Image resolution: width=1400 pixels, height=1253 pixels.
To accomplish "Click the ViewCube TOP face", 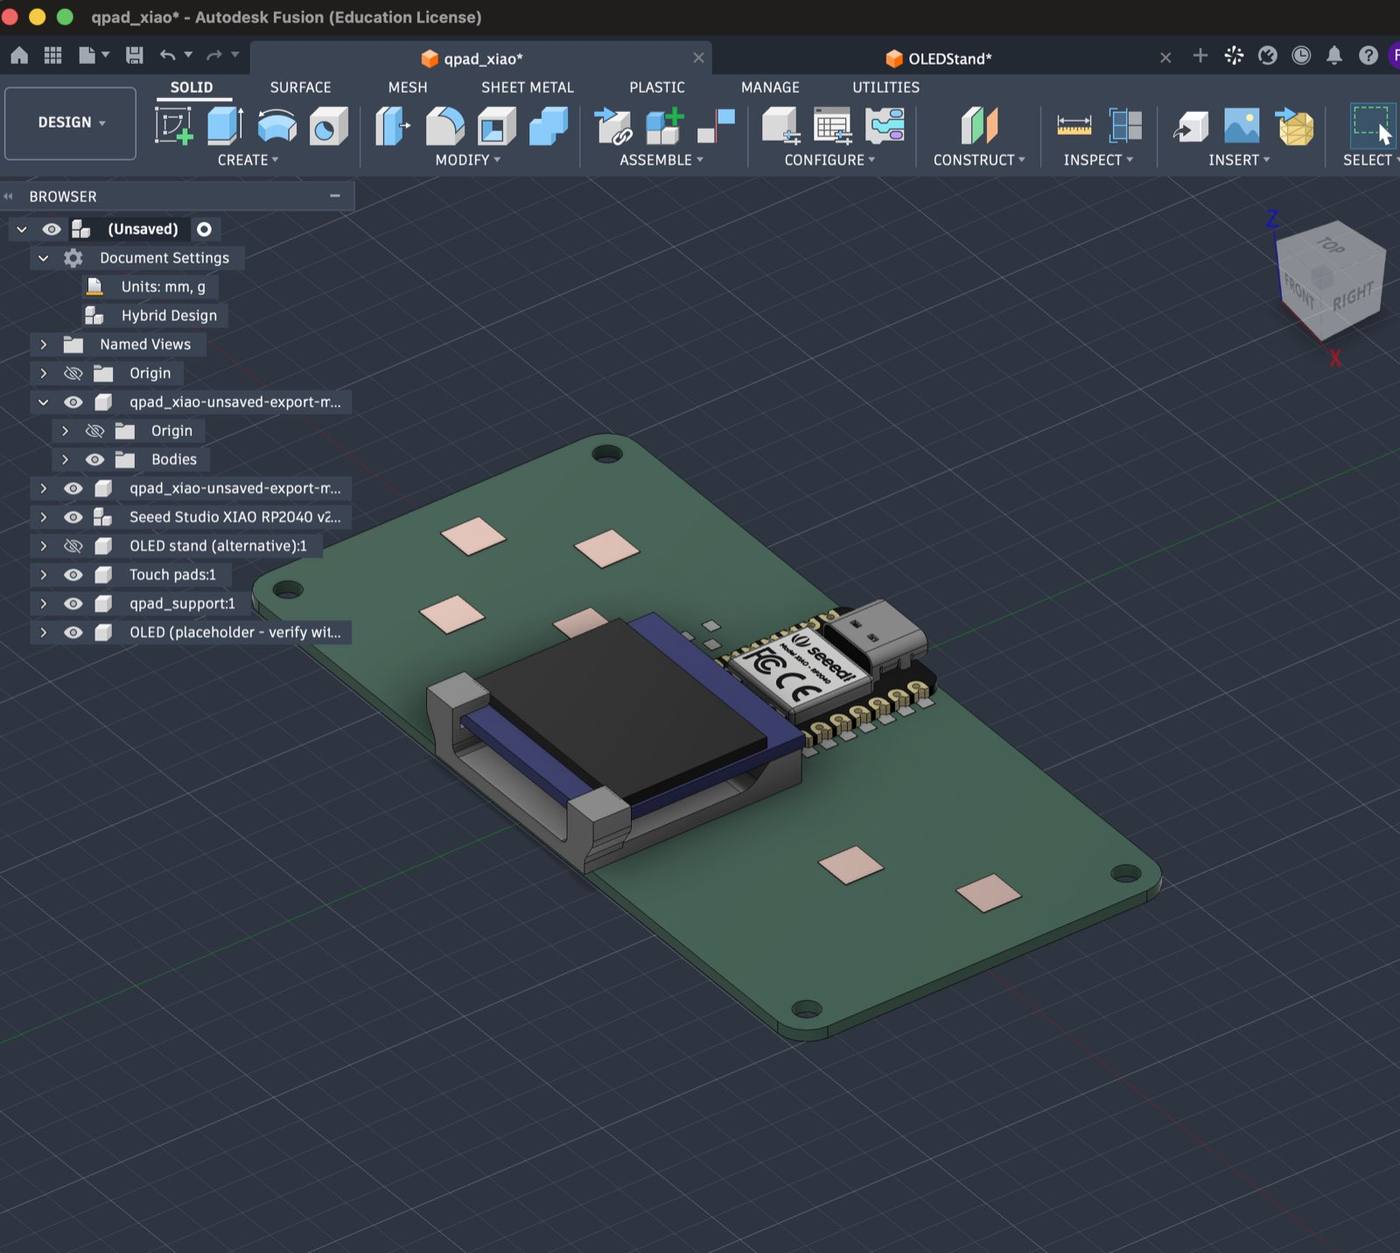I will pos(1330,244).
